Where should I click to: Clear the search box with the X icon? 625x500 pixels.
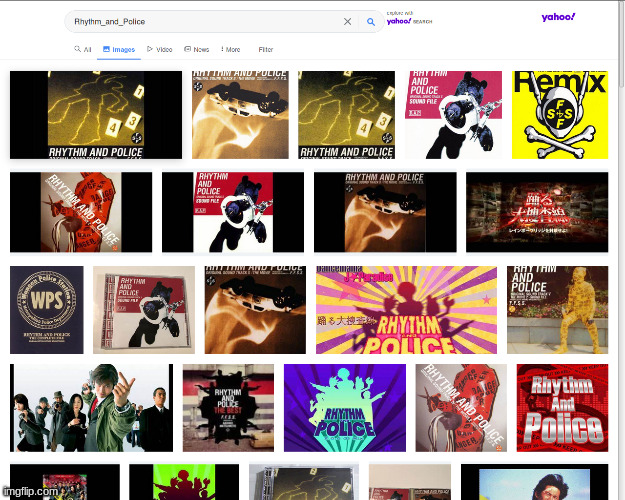347,22
